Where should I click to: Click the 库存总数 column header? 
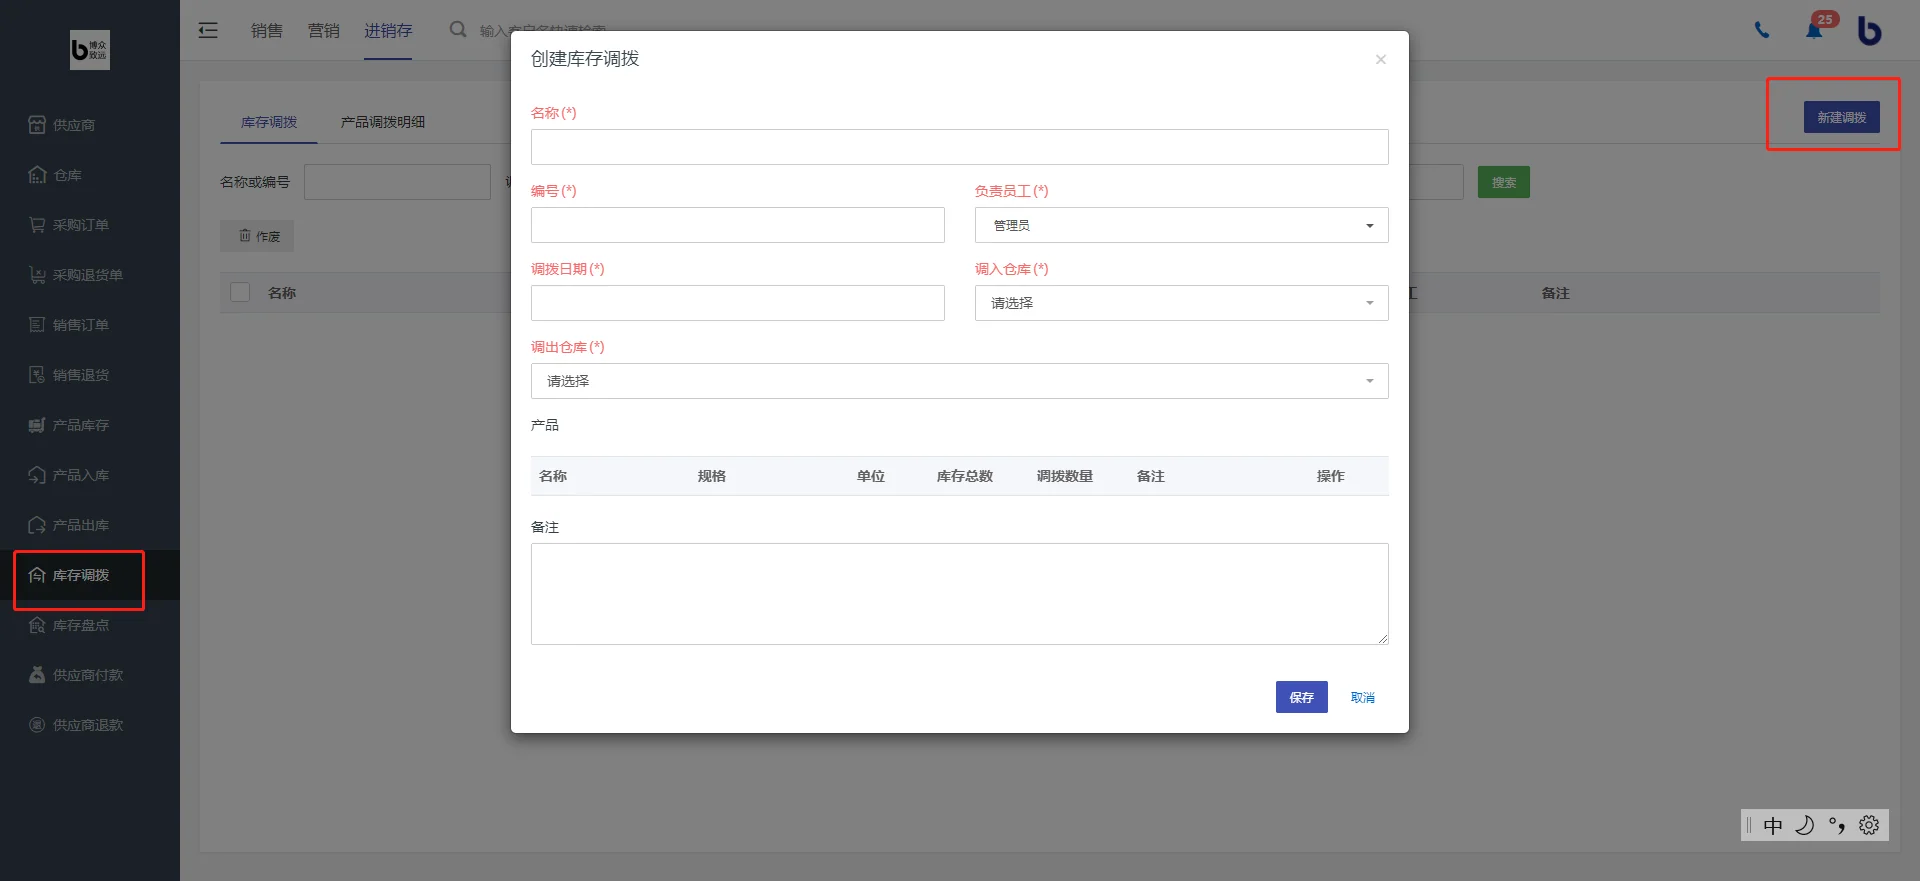(965, 476)
